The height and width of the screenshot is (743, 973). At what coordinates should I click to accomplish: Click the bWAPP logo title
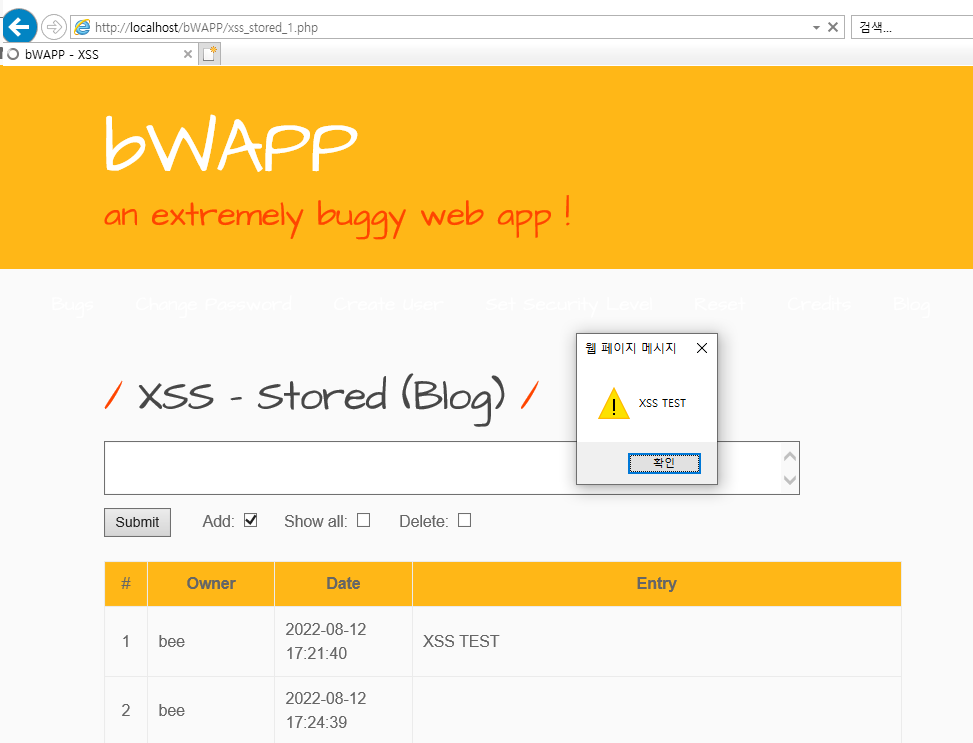click(231, 143)
